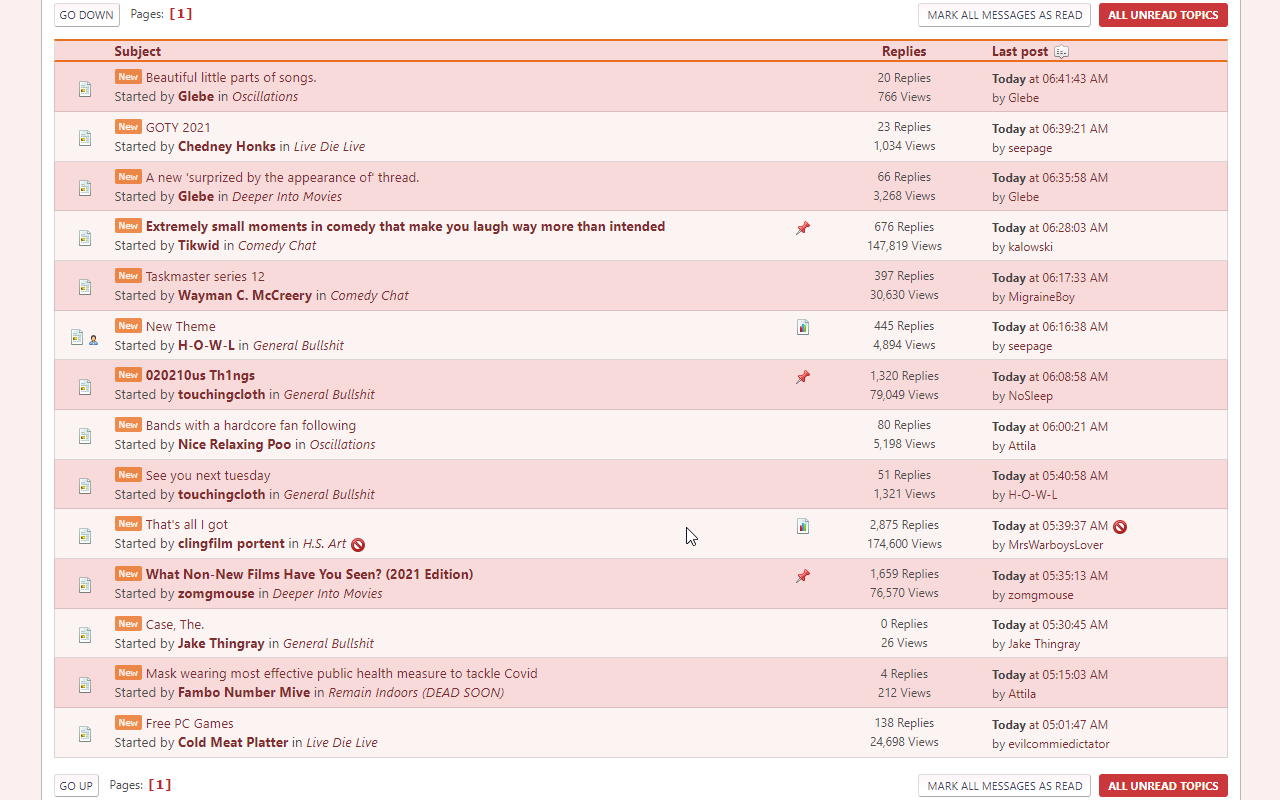Open See you next tuesday thread

coord(208,476)
